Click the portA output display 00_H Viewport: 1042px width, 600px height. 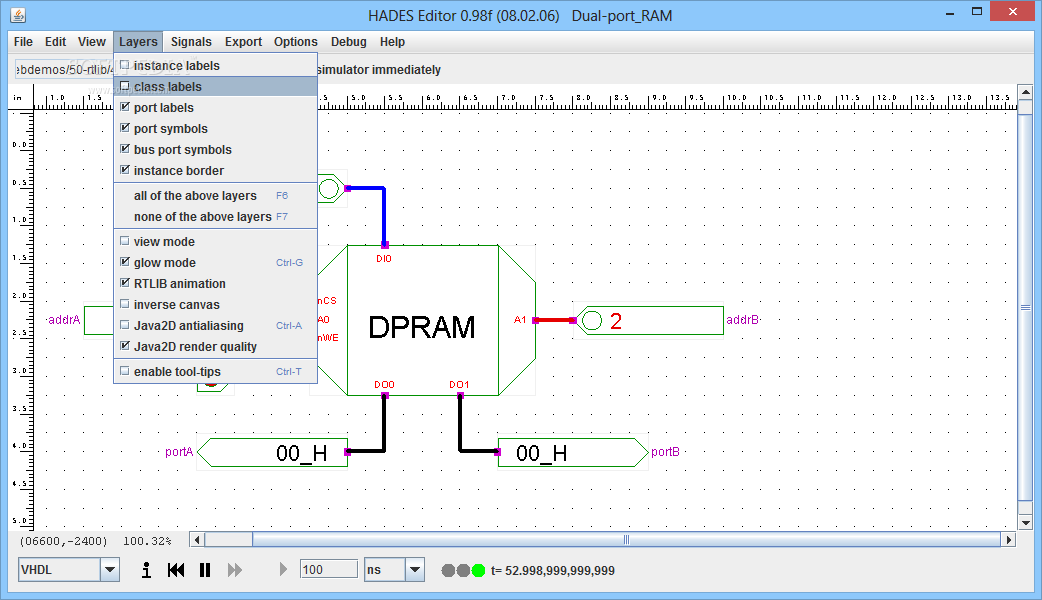coord(273,452)
